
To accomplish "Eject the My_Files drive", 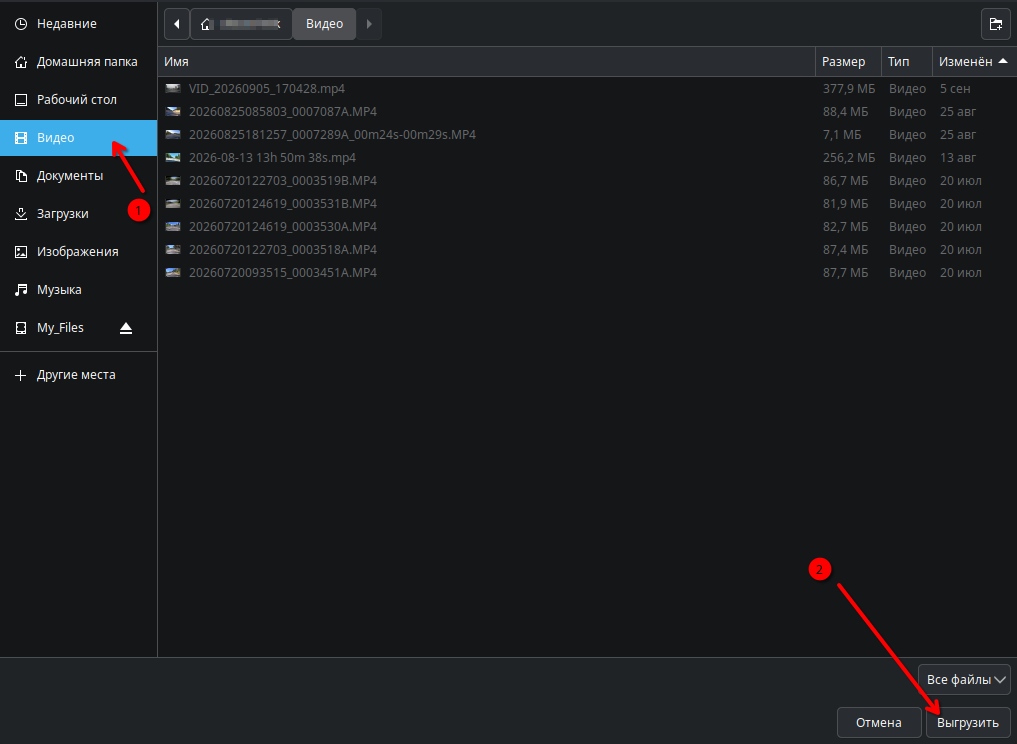I will point(126,328).
